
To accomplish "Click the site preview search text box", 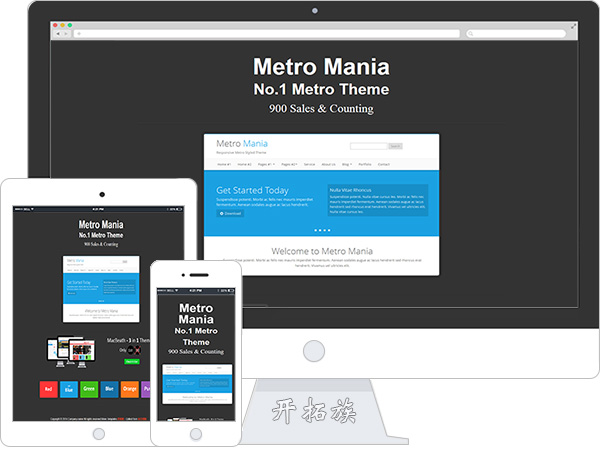I will pyautogui.click(x=369, y=146).
